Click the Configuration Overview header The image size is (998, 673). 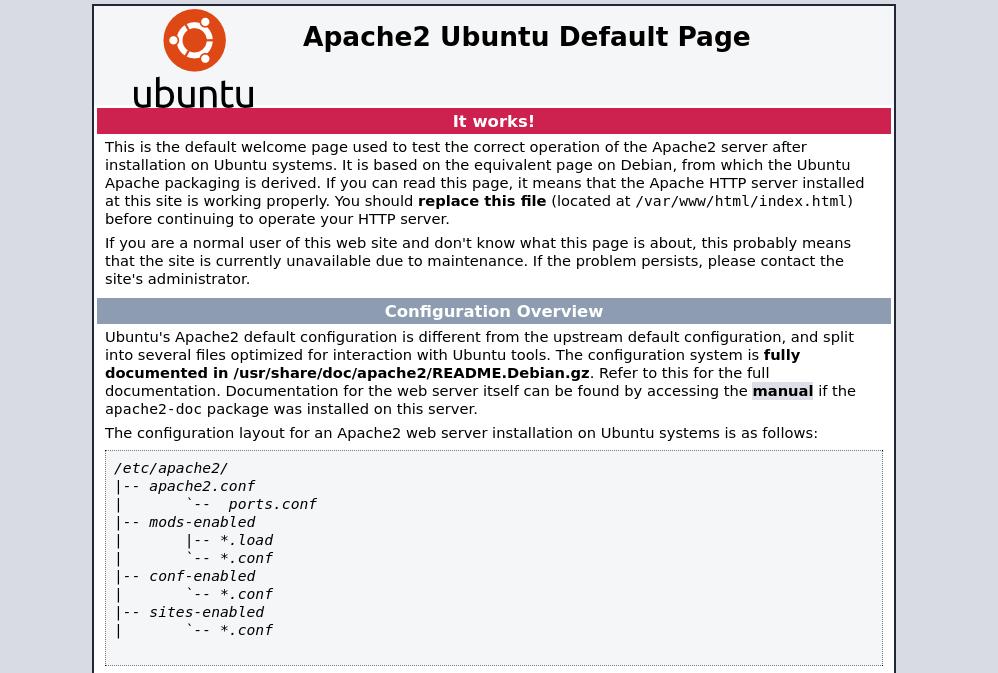pyautogui.click(x=493, y=311)
